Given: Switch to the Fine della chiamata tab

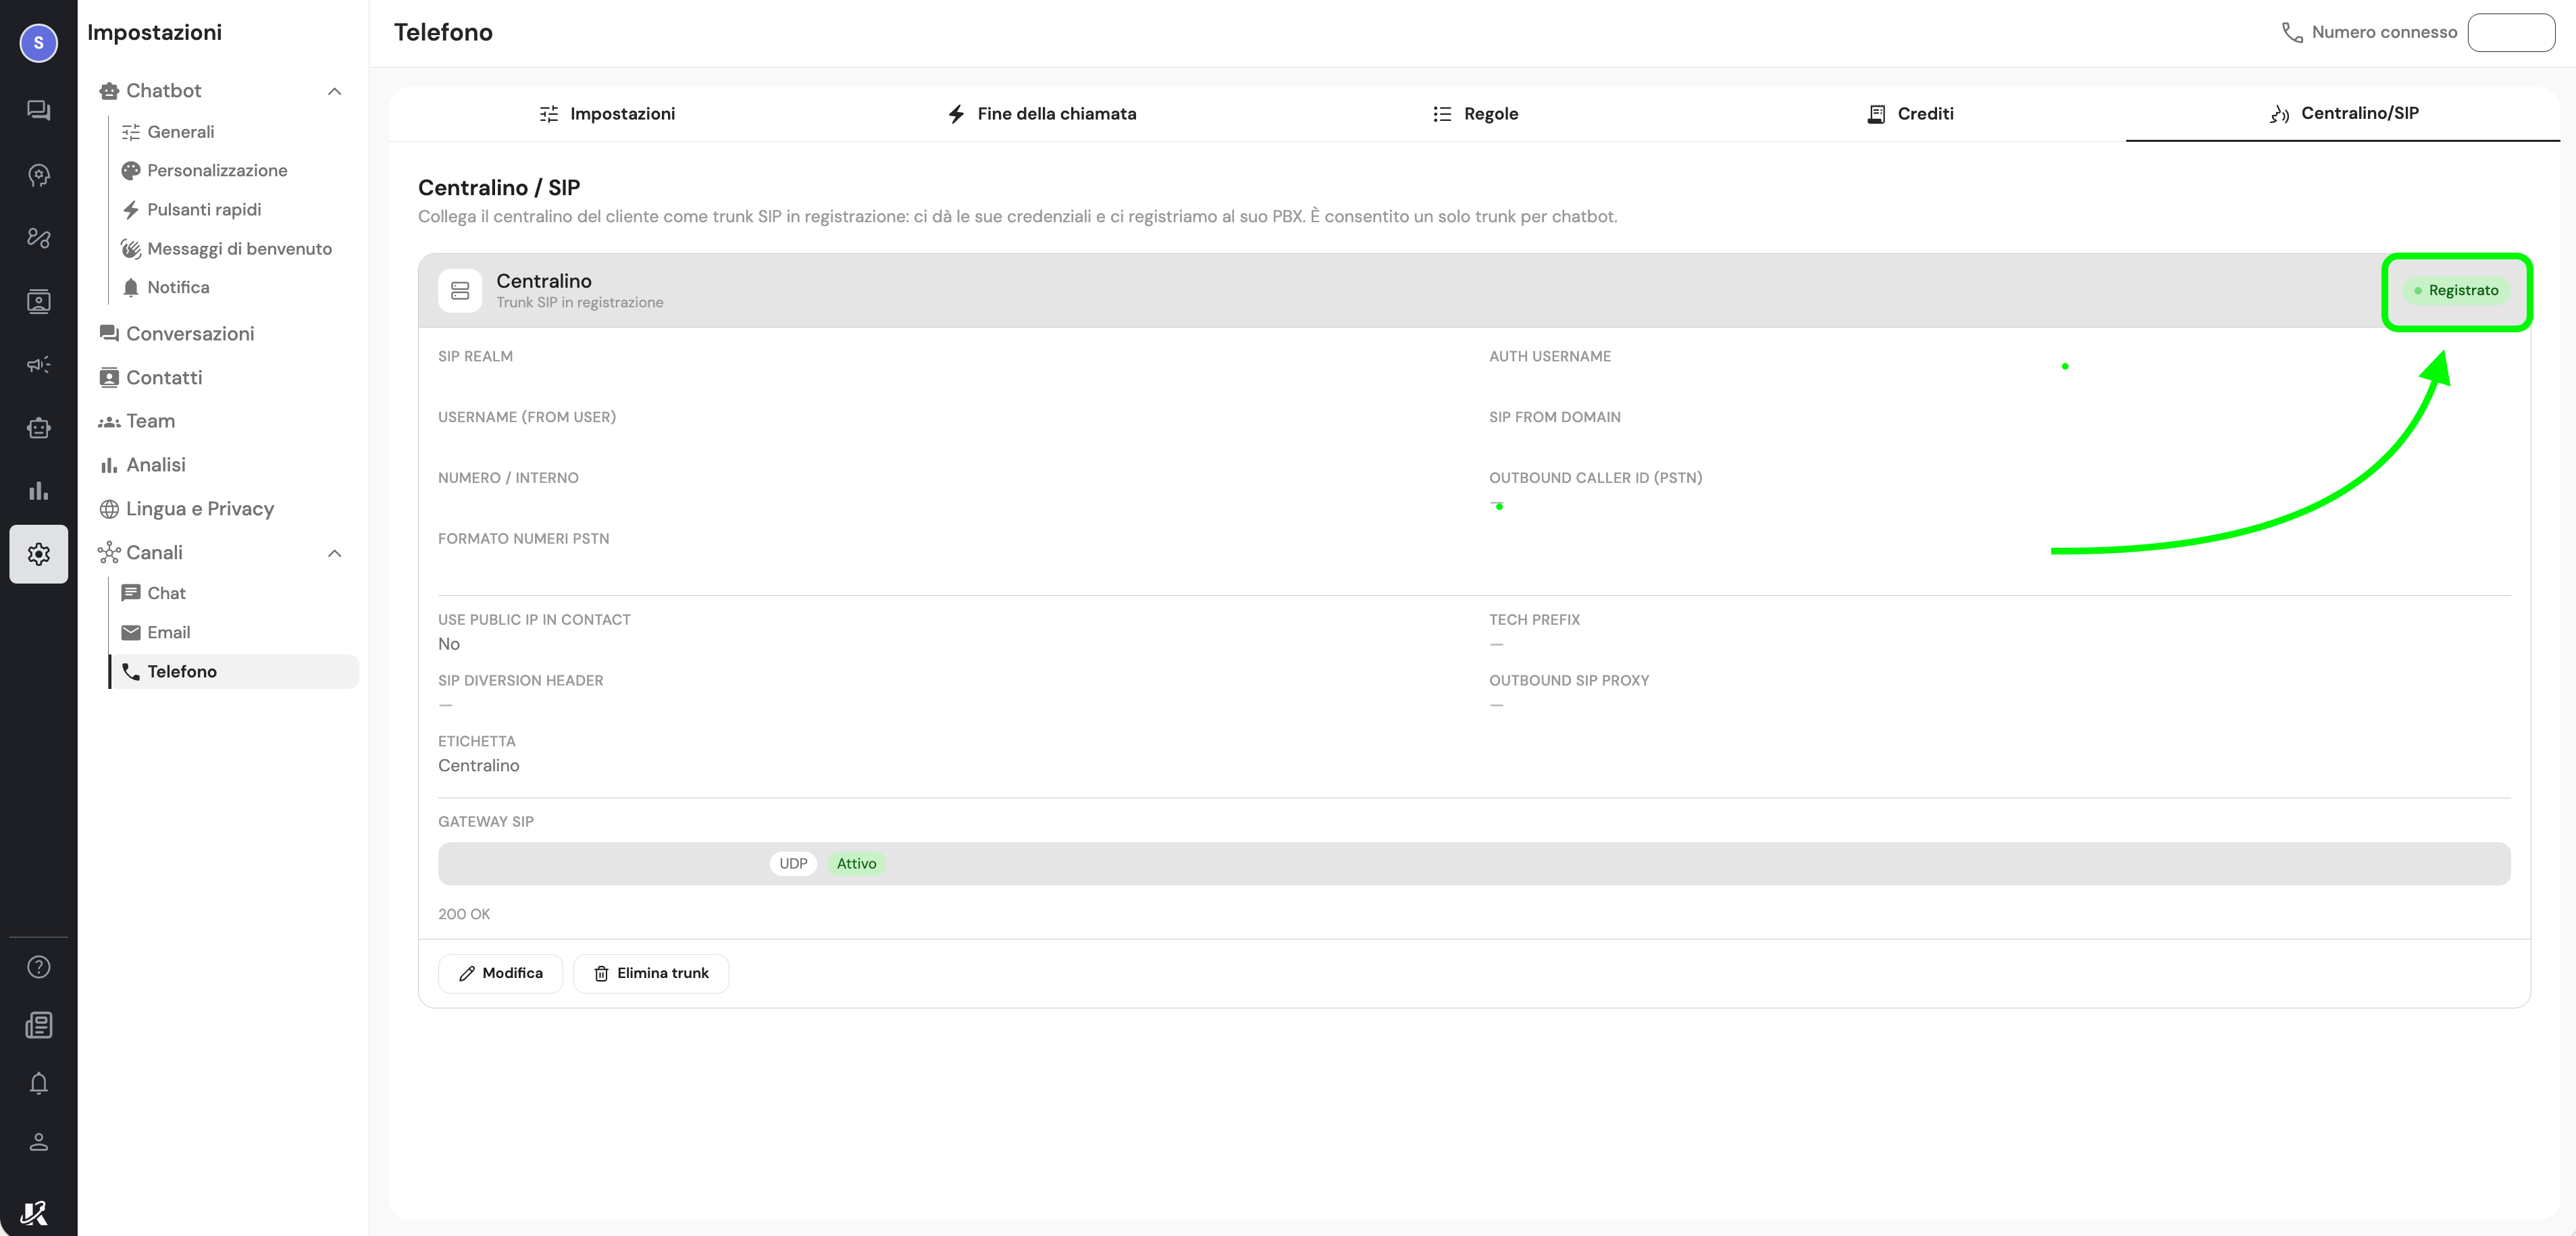Looking at the screenshot, I should point(1041,114).
